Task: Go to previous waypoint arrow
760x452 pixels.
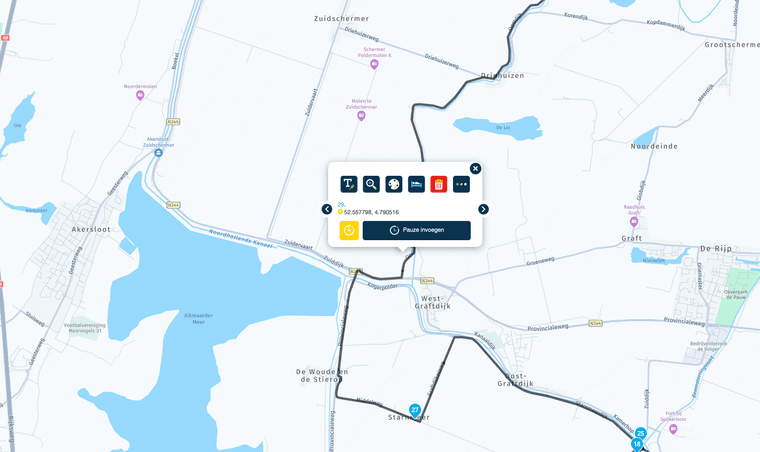Action: (327, 209)
